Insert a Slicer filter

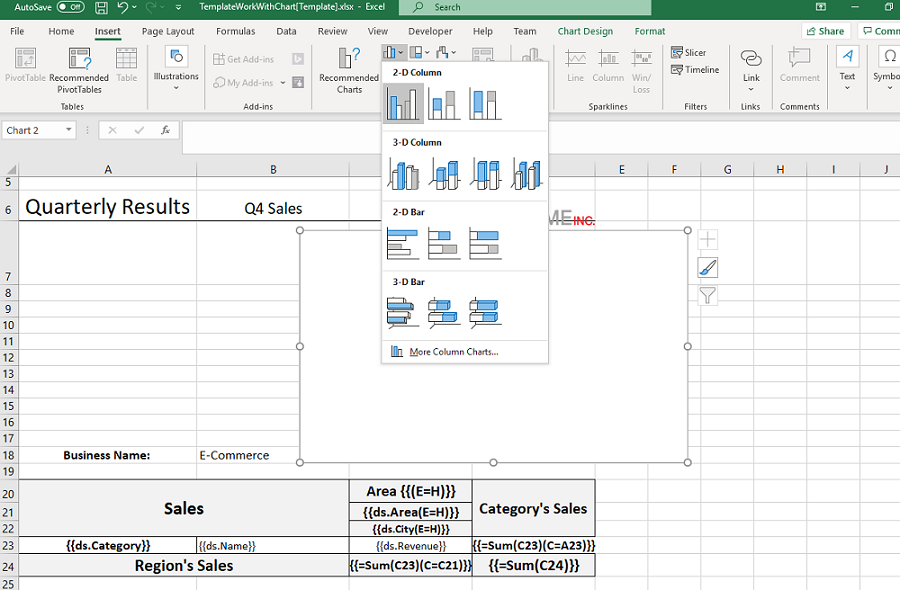689,53
